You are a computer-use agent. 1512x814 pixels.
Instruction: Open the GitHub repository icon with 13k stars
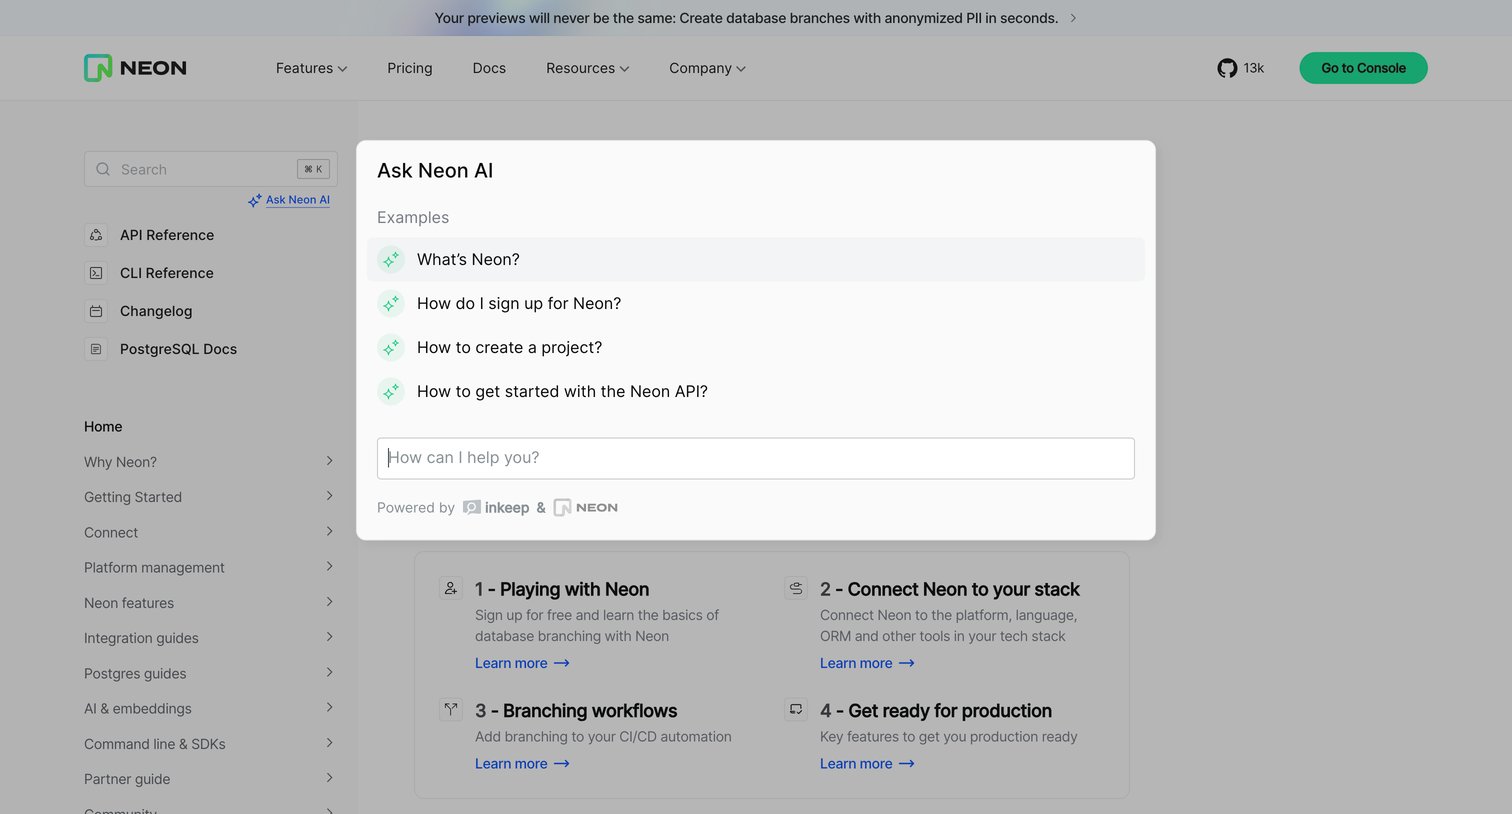(1227, 68)
